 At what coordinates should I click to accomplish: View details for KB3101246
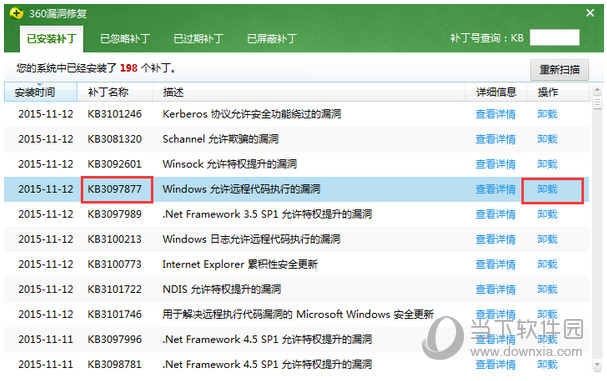pyautogui.click(x=496, y=114)
